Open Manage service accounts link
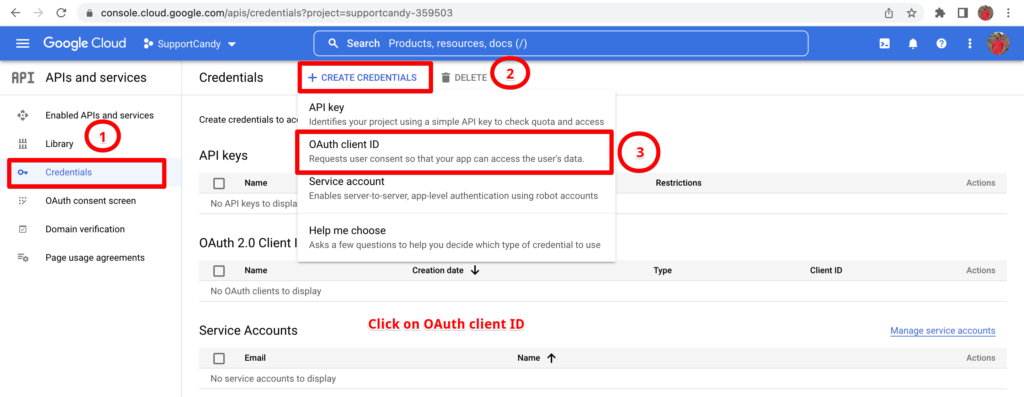 coord(942,331)
